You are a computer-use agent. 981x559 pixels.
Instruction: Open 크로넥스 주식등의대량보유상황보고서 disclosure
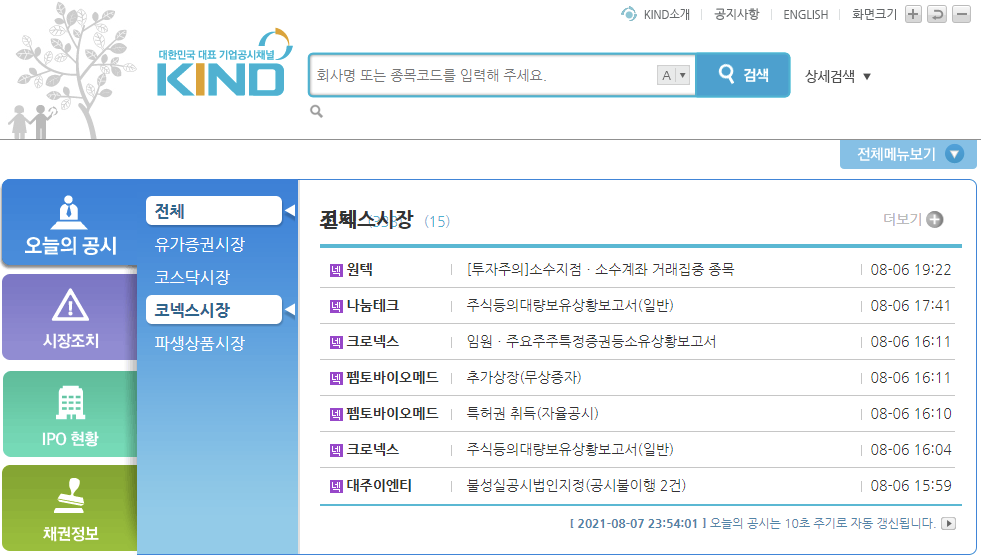pyautogui.click(x=570, y=449)
